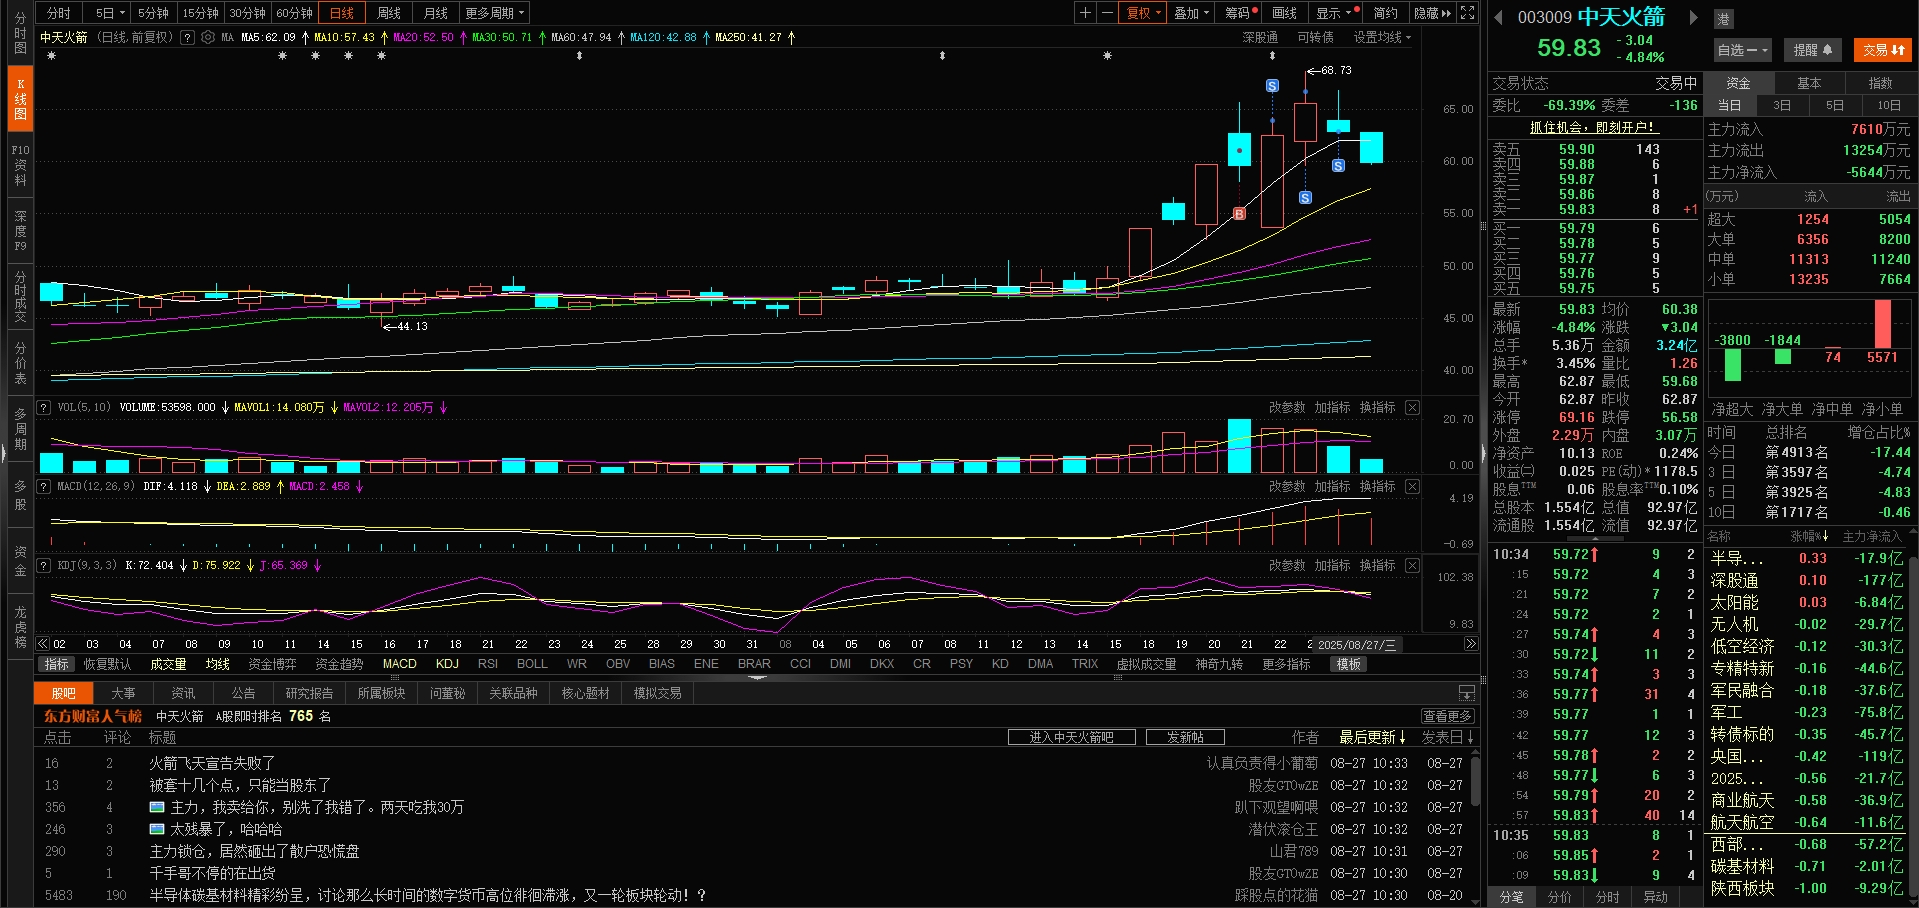Jump to earliest dates double-left arrow

43,644
